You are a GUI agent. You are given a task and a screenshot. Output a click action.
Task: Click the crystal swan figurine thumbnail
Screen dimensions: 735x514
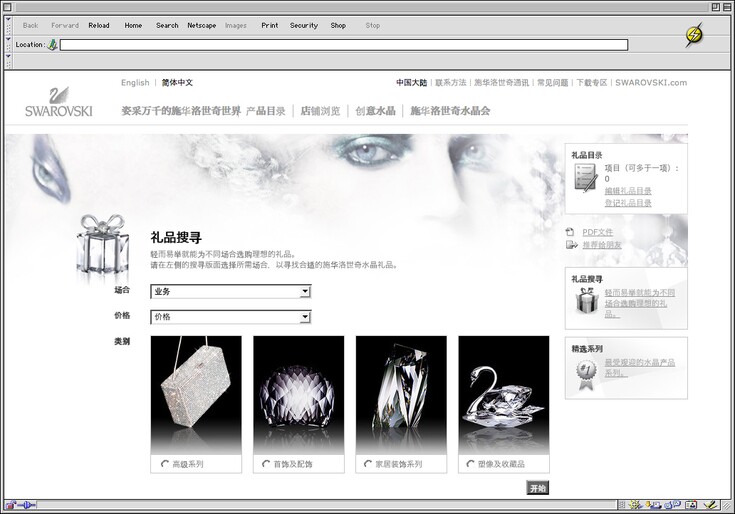[503, 395]
